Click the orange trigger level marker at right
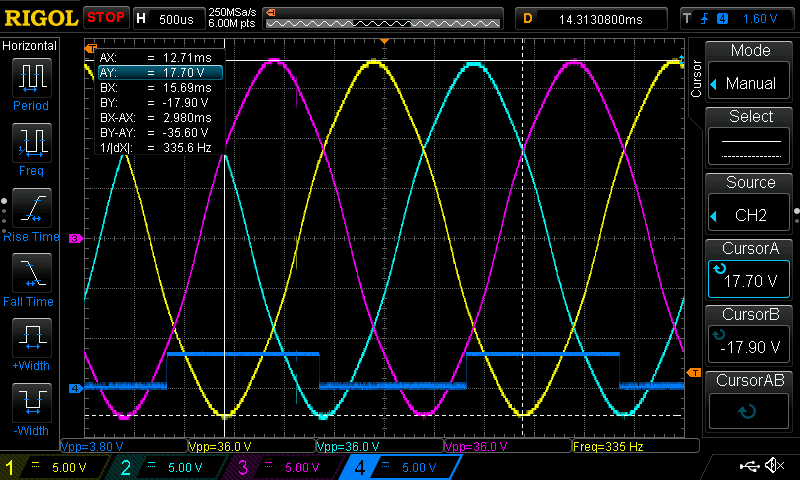 coord(693,373)
